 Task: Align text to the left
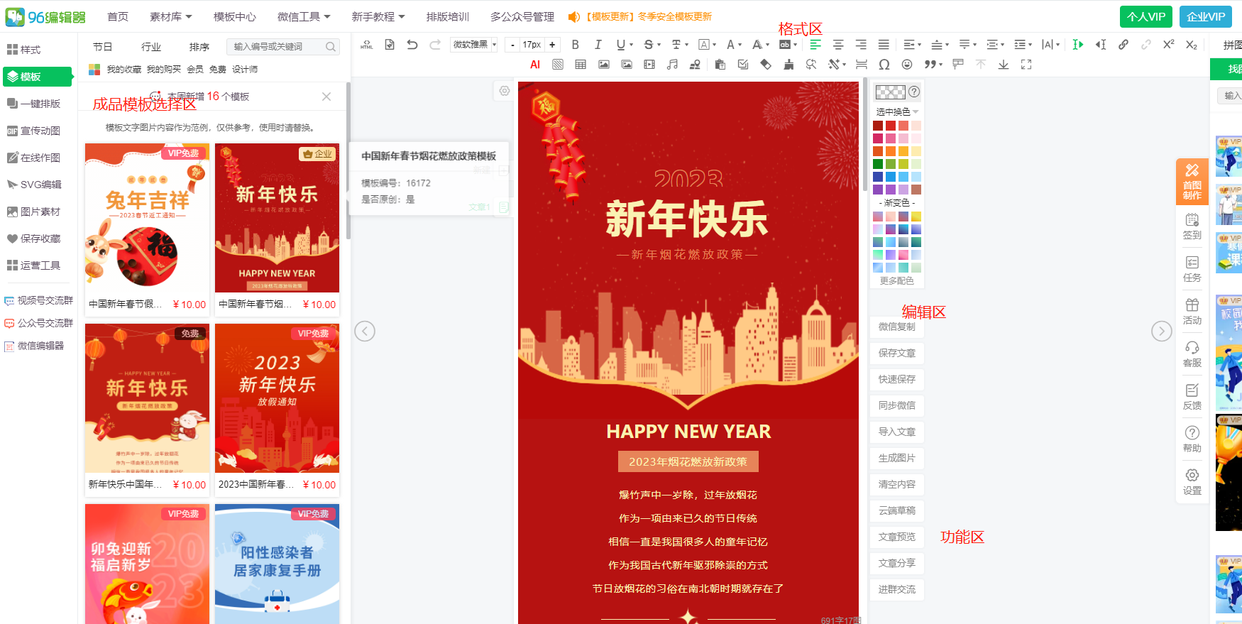click(815, 45)
